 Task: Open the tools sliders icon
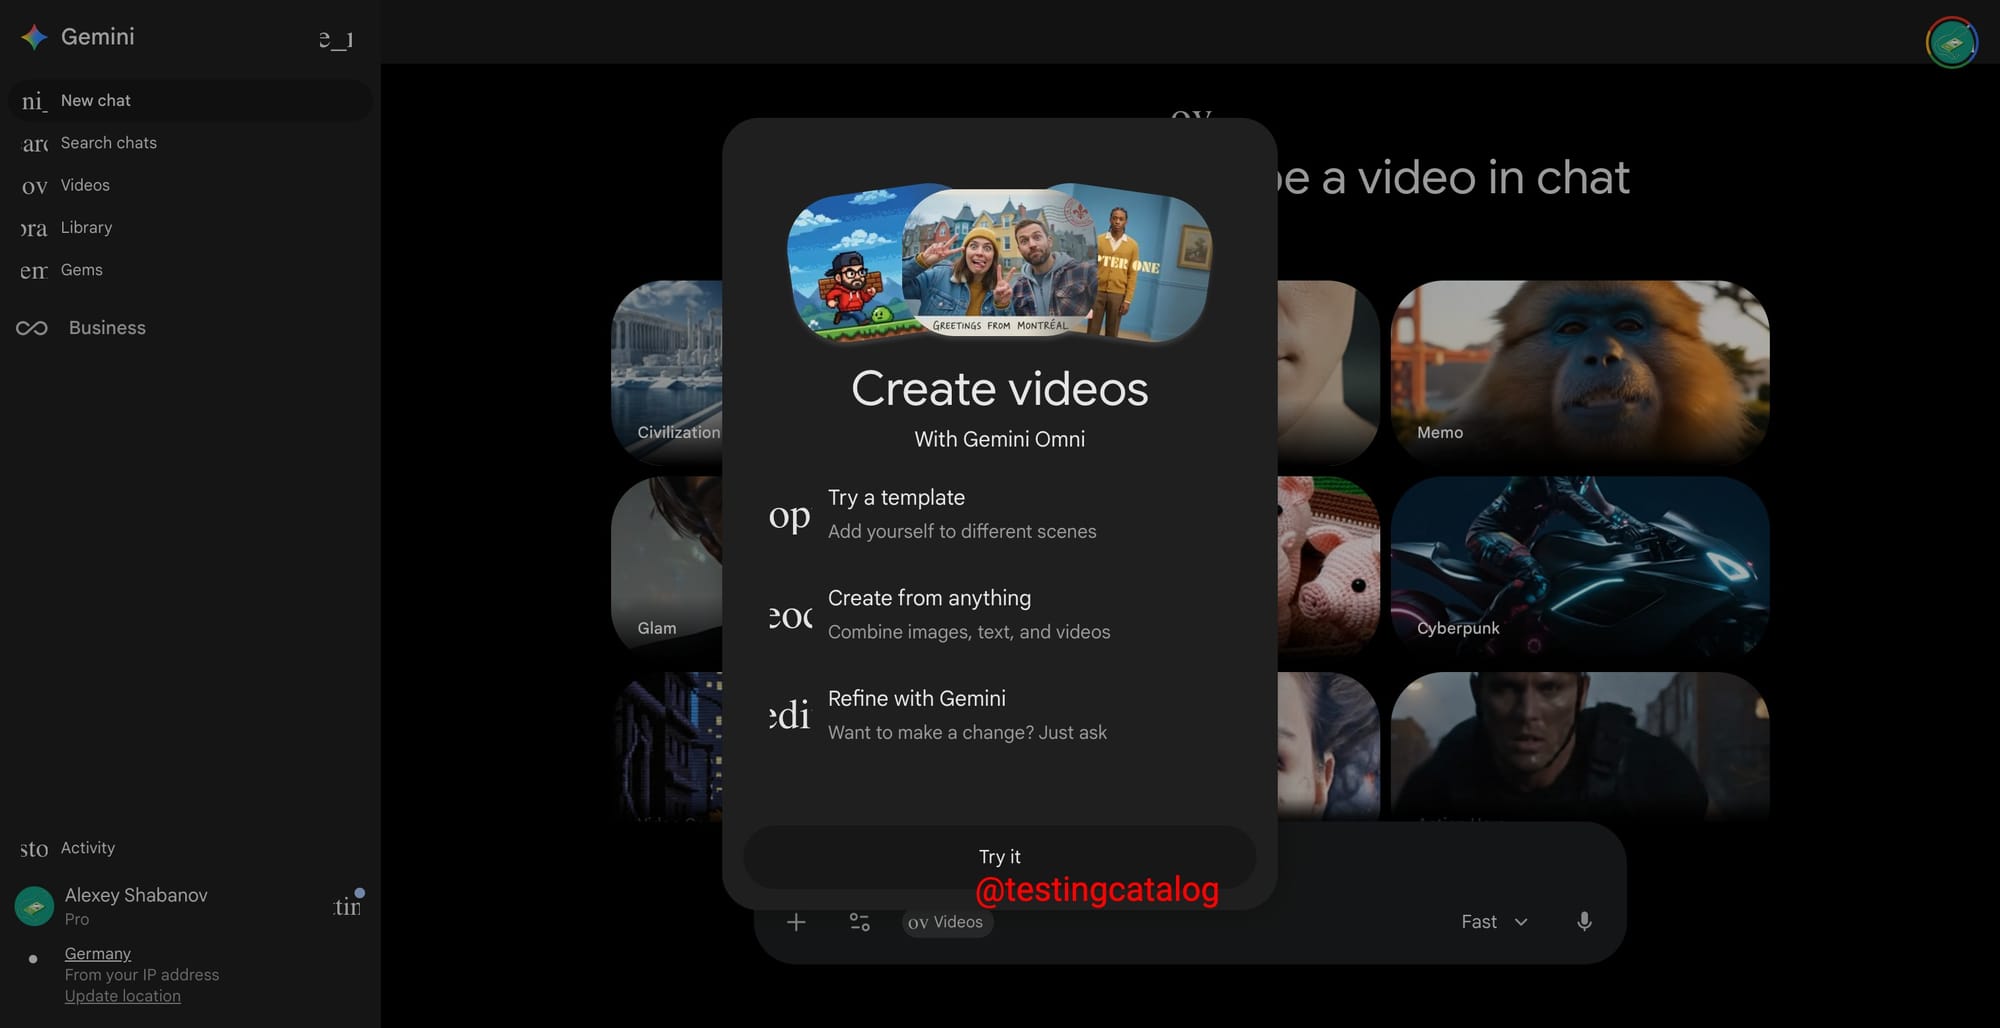[860, 922]
